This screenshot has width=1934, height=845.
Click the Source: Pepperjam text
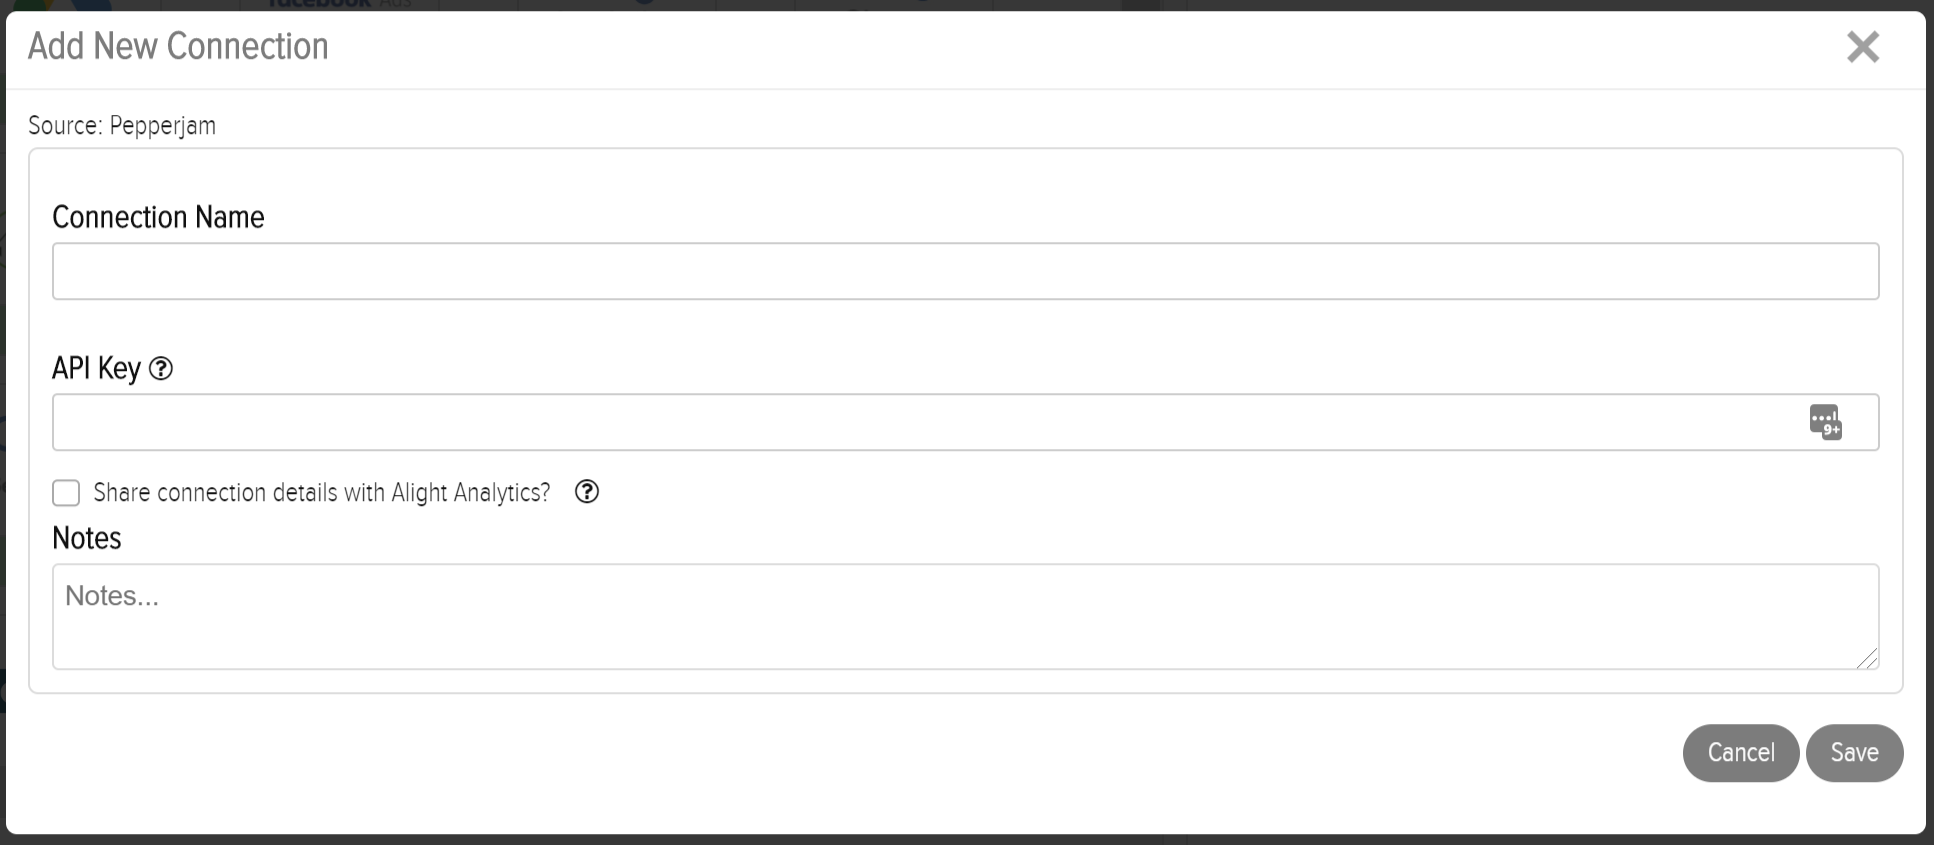click(x=122, y=125)
